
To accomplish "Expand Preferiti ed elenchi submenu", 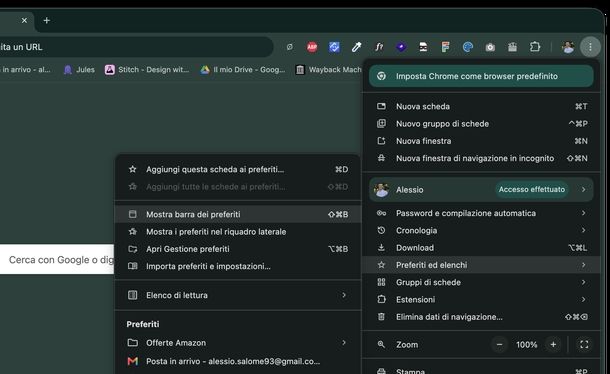I will 482,265.
